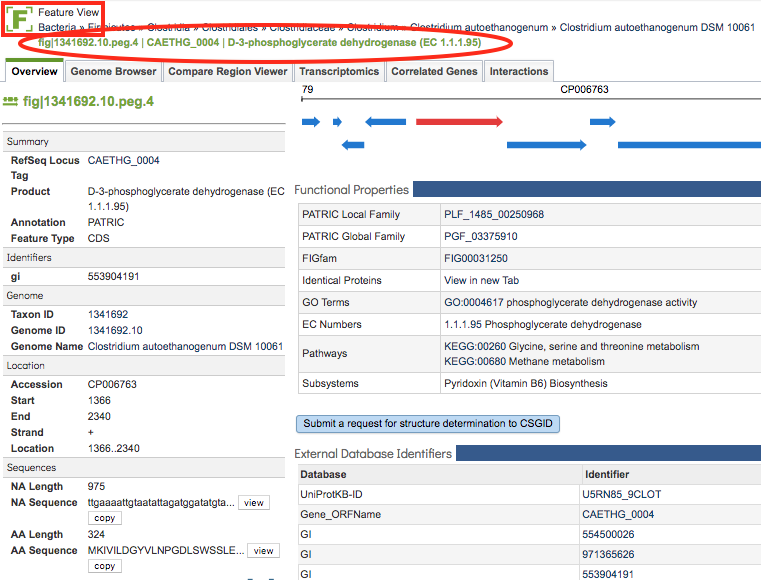Select the red gene arrow in genome viewer
Screen dimensions: 761x580
[x=459, y=121]
